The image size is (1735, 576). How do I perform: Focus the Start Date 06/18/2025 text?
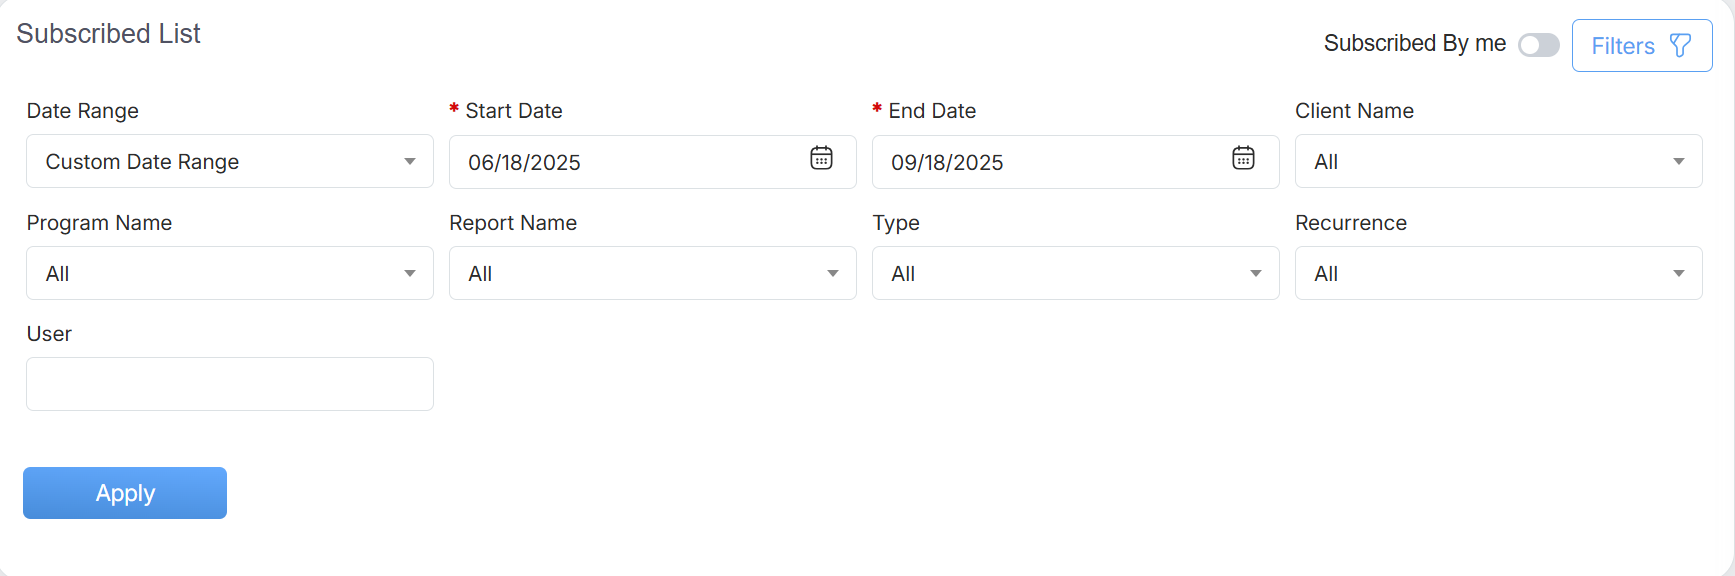point(525,163)
